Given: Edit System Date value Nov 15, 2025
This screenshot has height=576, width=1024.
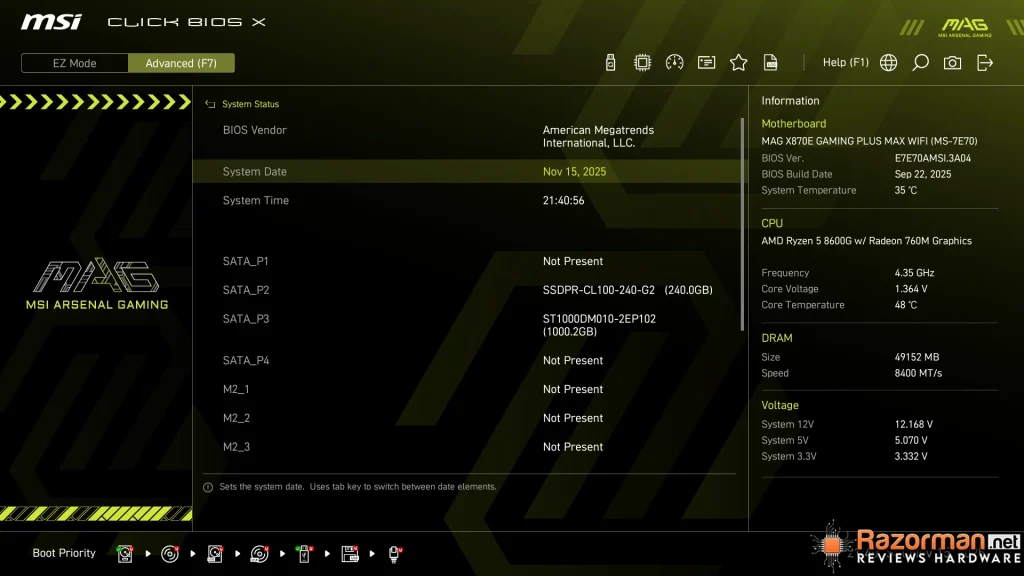Looking at the screenshot, I should [574, 172].
